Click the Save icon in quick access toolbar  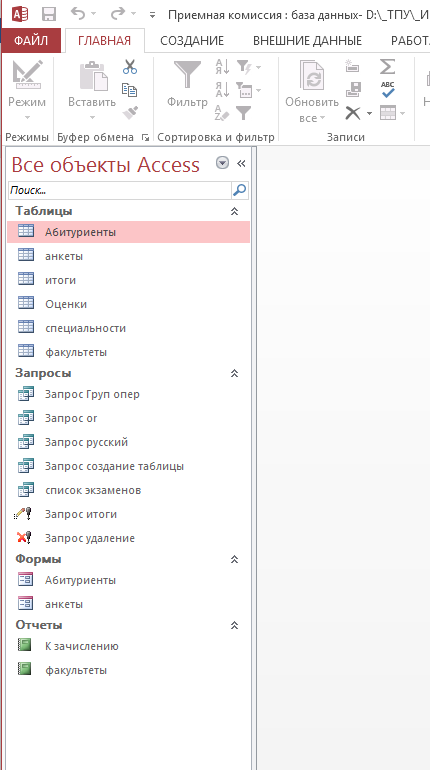click(49, 14)
